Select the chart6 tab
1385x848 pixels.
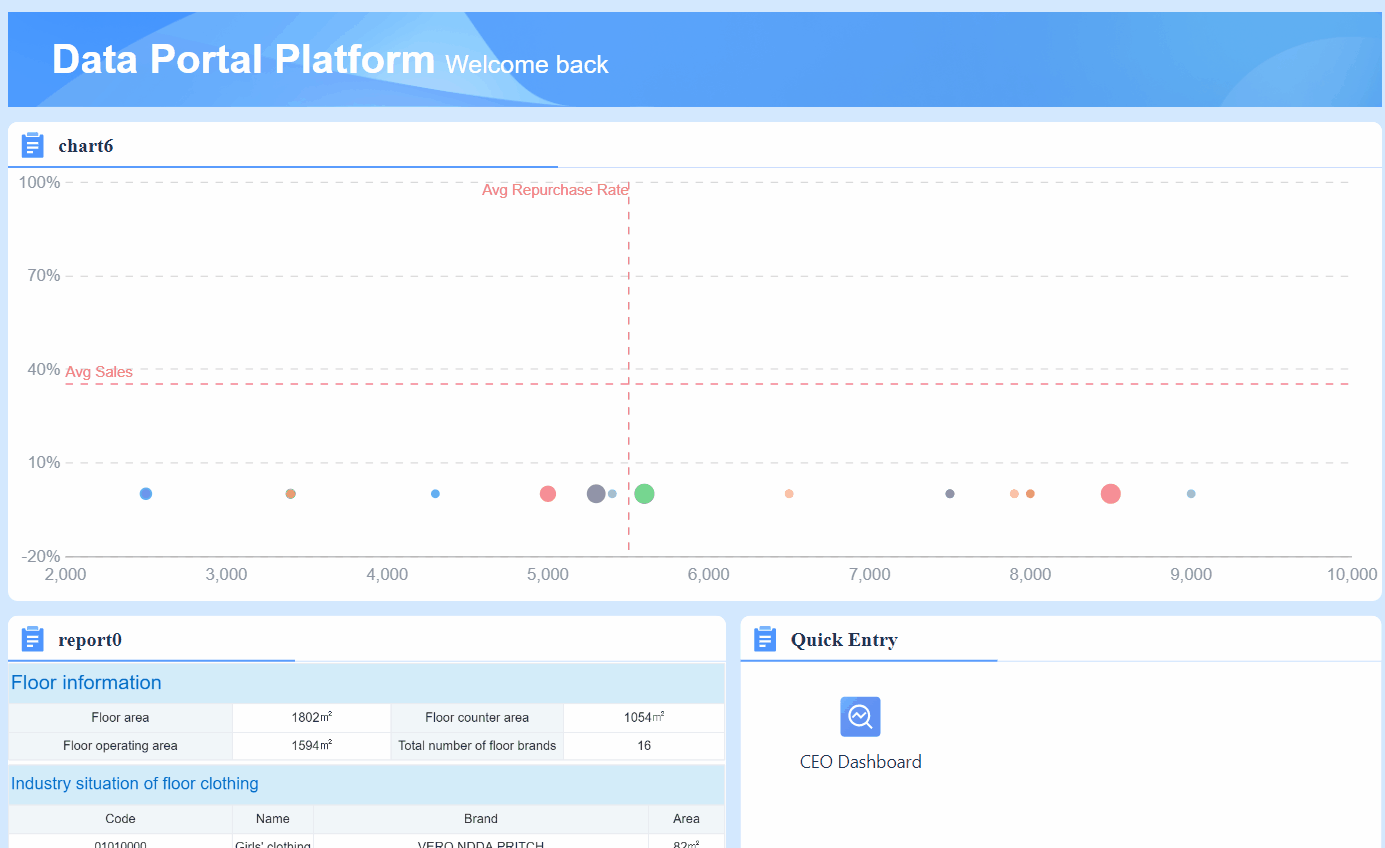click(x=86, y=146)
